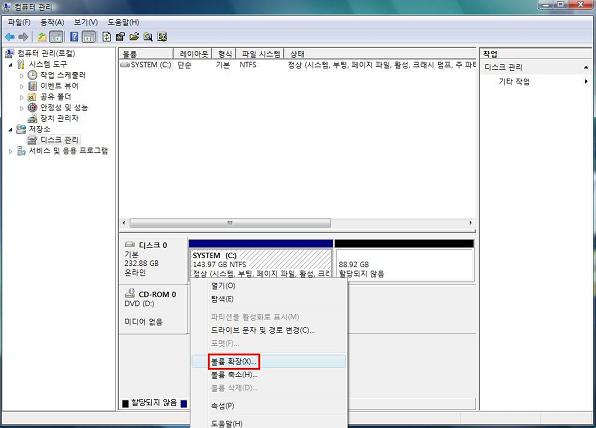Viewport: 596px width, 428px height.
Task: Sort by the 볼륨 column header
Action: pyautogui.click(x=146, y=54)
